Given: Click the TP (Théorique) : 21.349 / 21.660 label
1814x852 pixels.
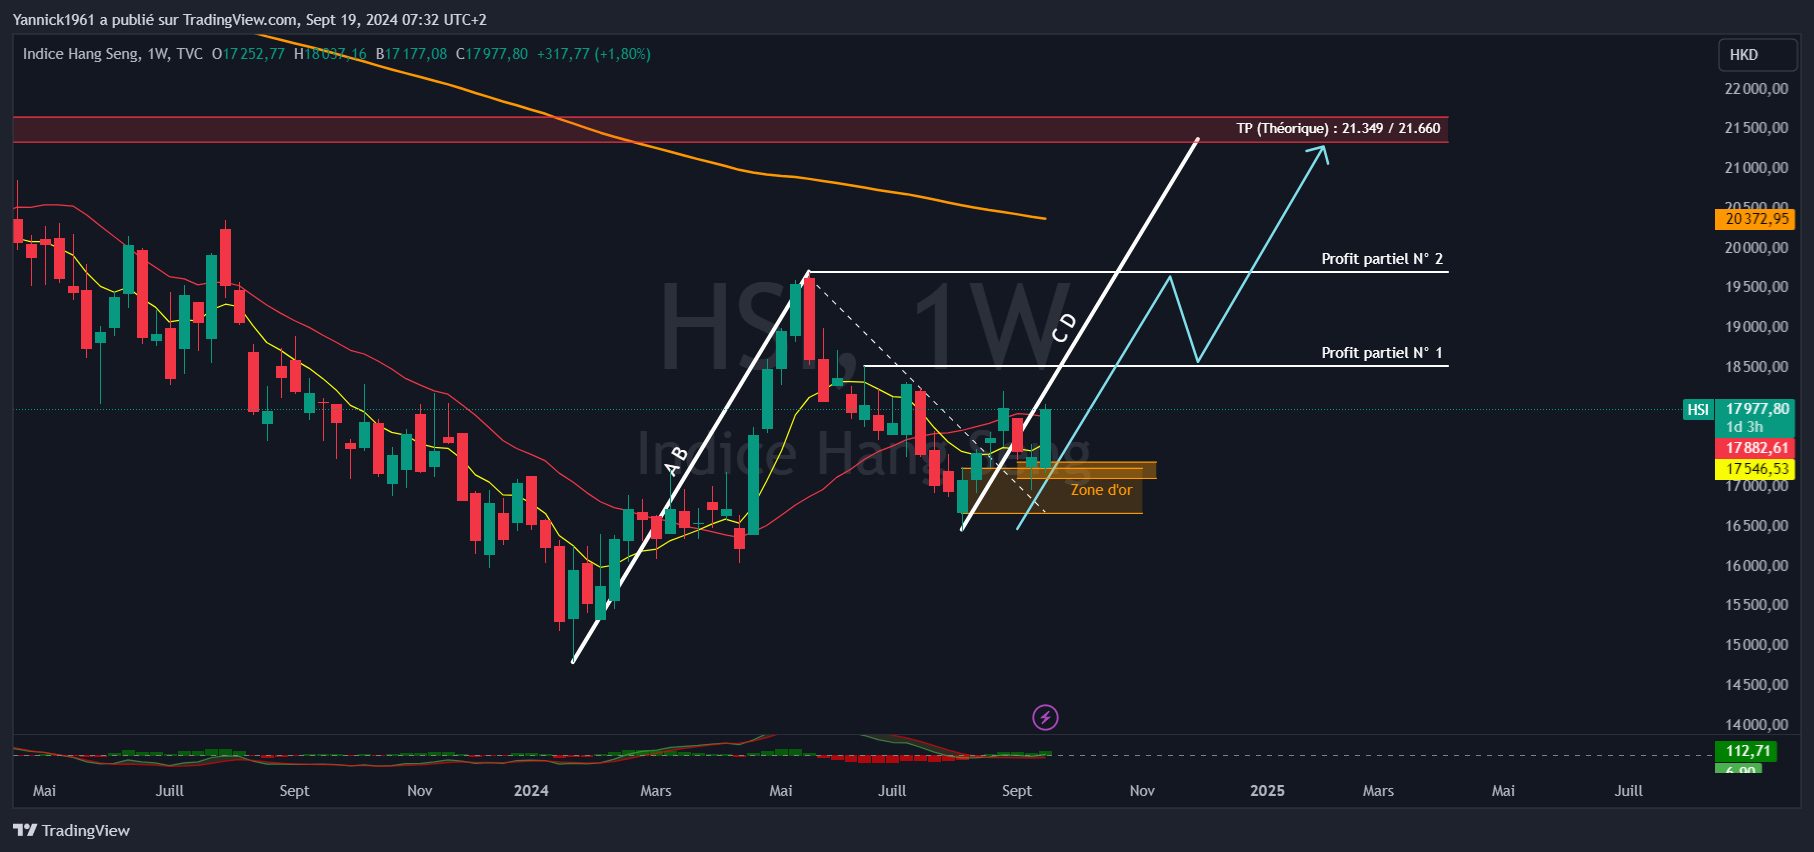Looking at the screenshot, I should tap(1338, 128).
